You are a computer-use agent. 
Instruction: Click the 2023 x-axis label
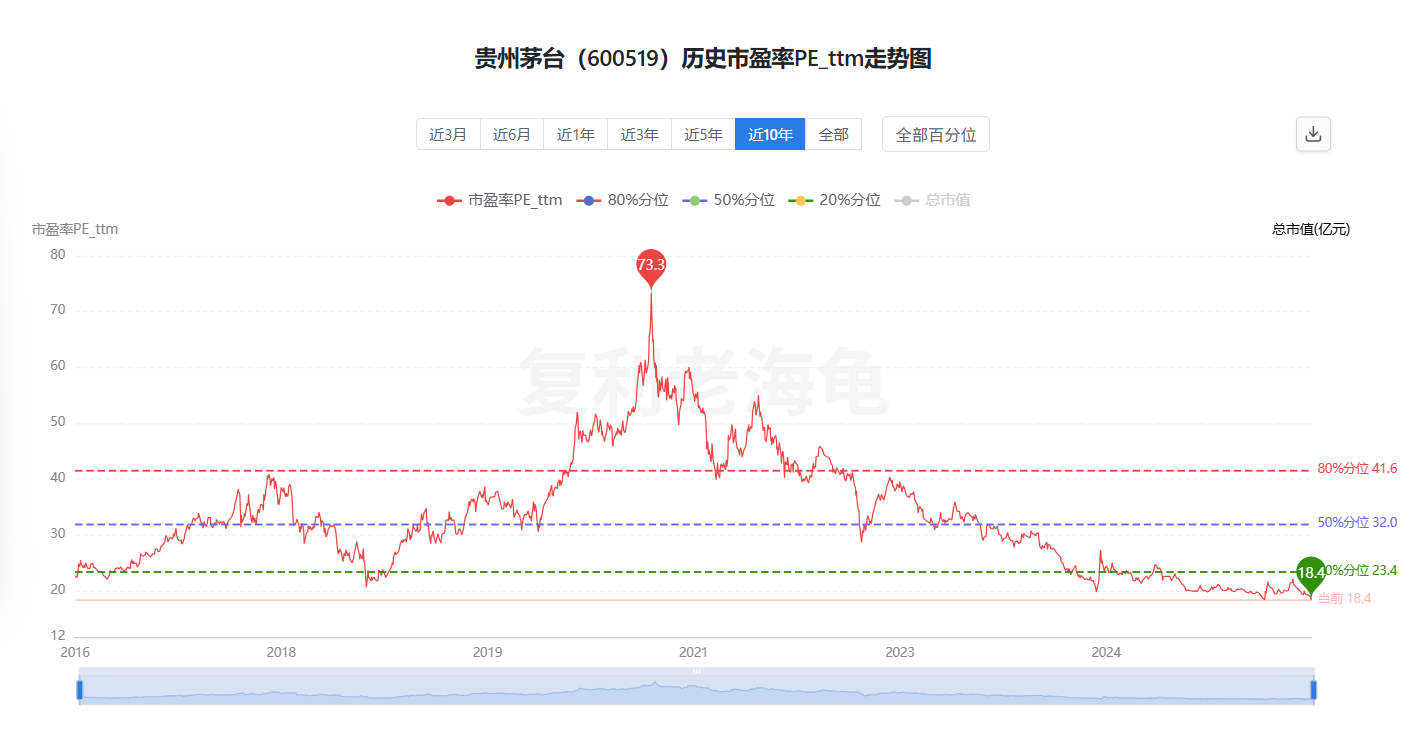(899, 653)
